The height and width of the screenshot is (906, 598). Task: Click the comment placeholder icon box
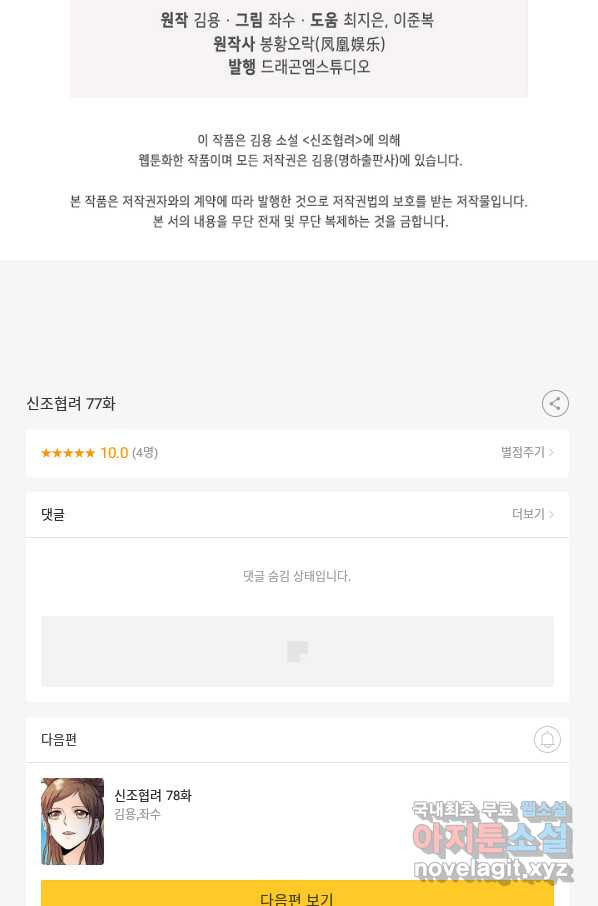297,651
